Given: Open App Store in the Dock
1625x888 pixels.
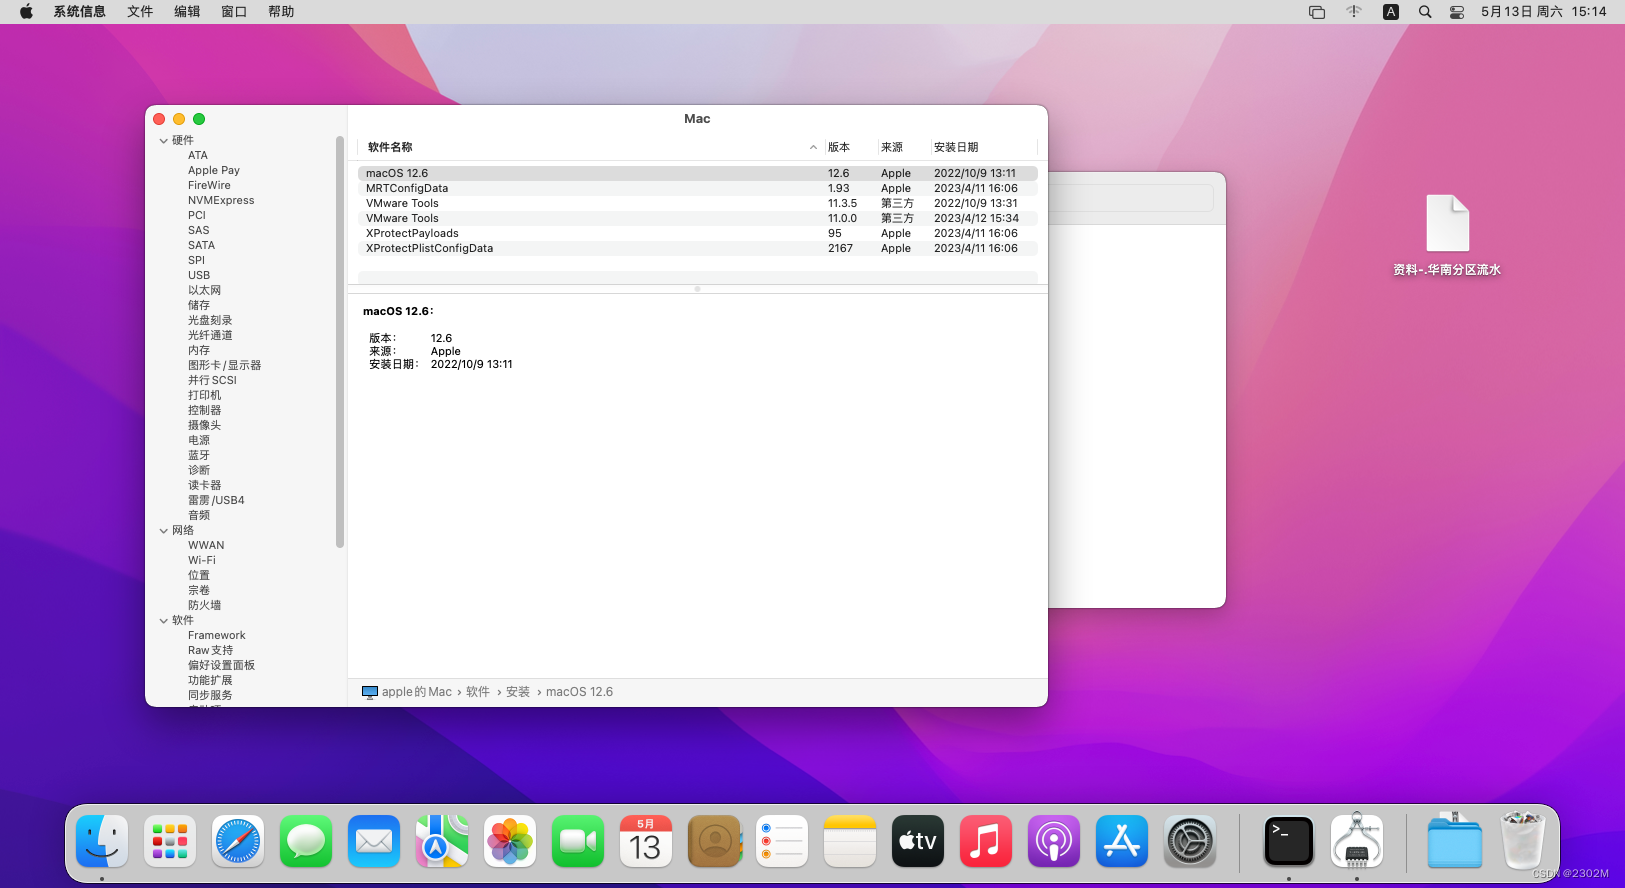Looking at the screenshot, I should (x=1122, y=841).
